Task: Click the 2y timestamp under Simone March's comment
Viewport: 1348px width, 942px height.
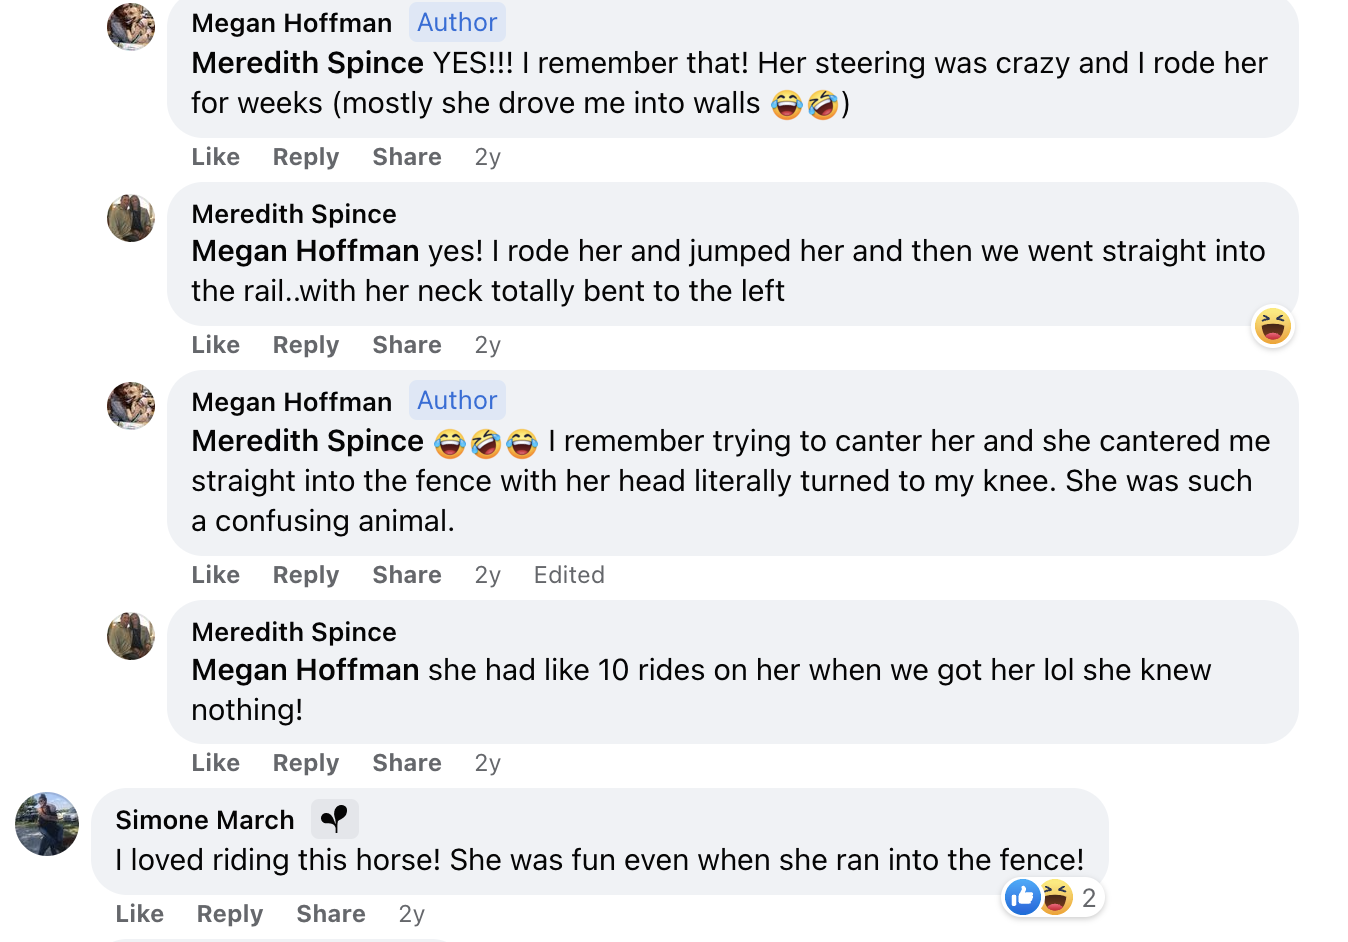Action: pyautogui.click(x=412, y=914)
